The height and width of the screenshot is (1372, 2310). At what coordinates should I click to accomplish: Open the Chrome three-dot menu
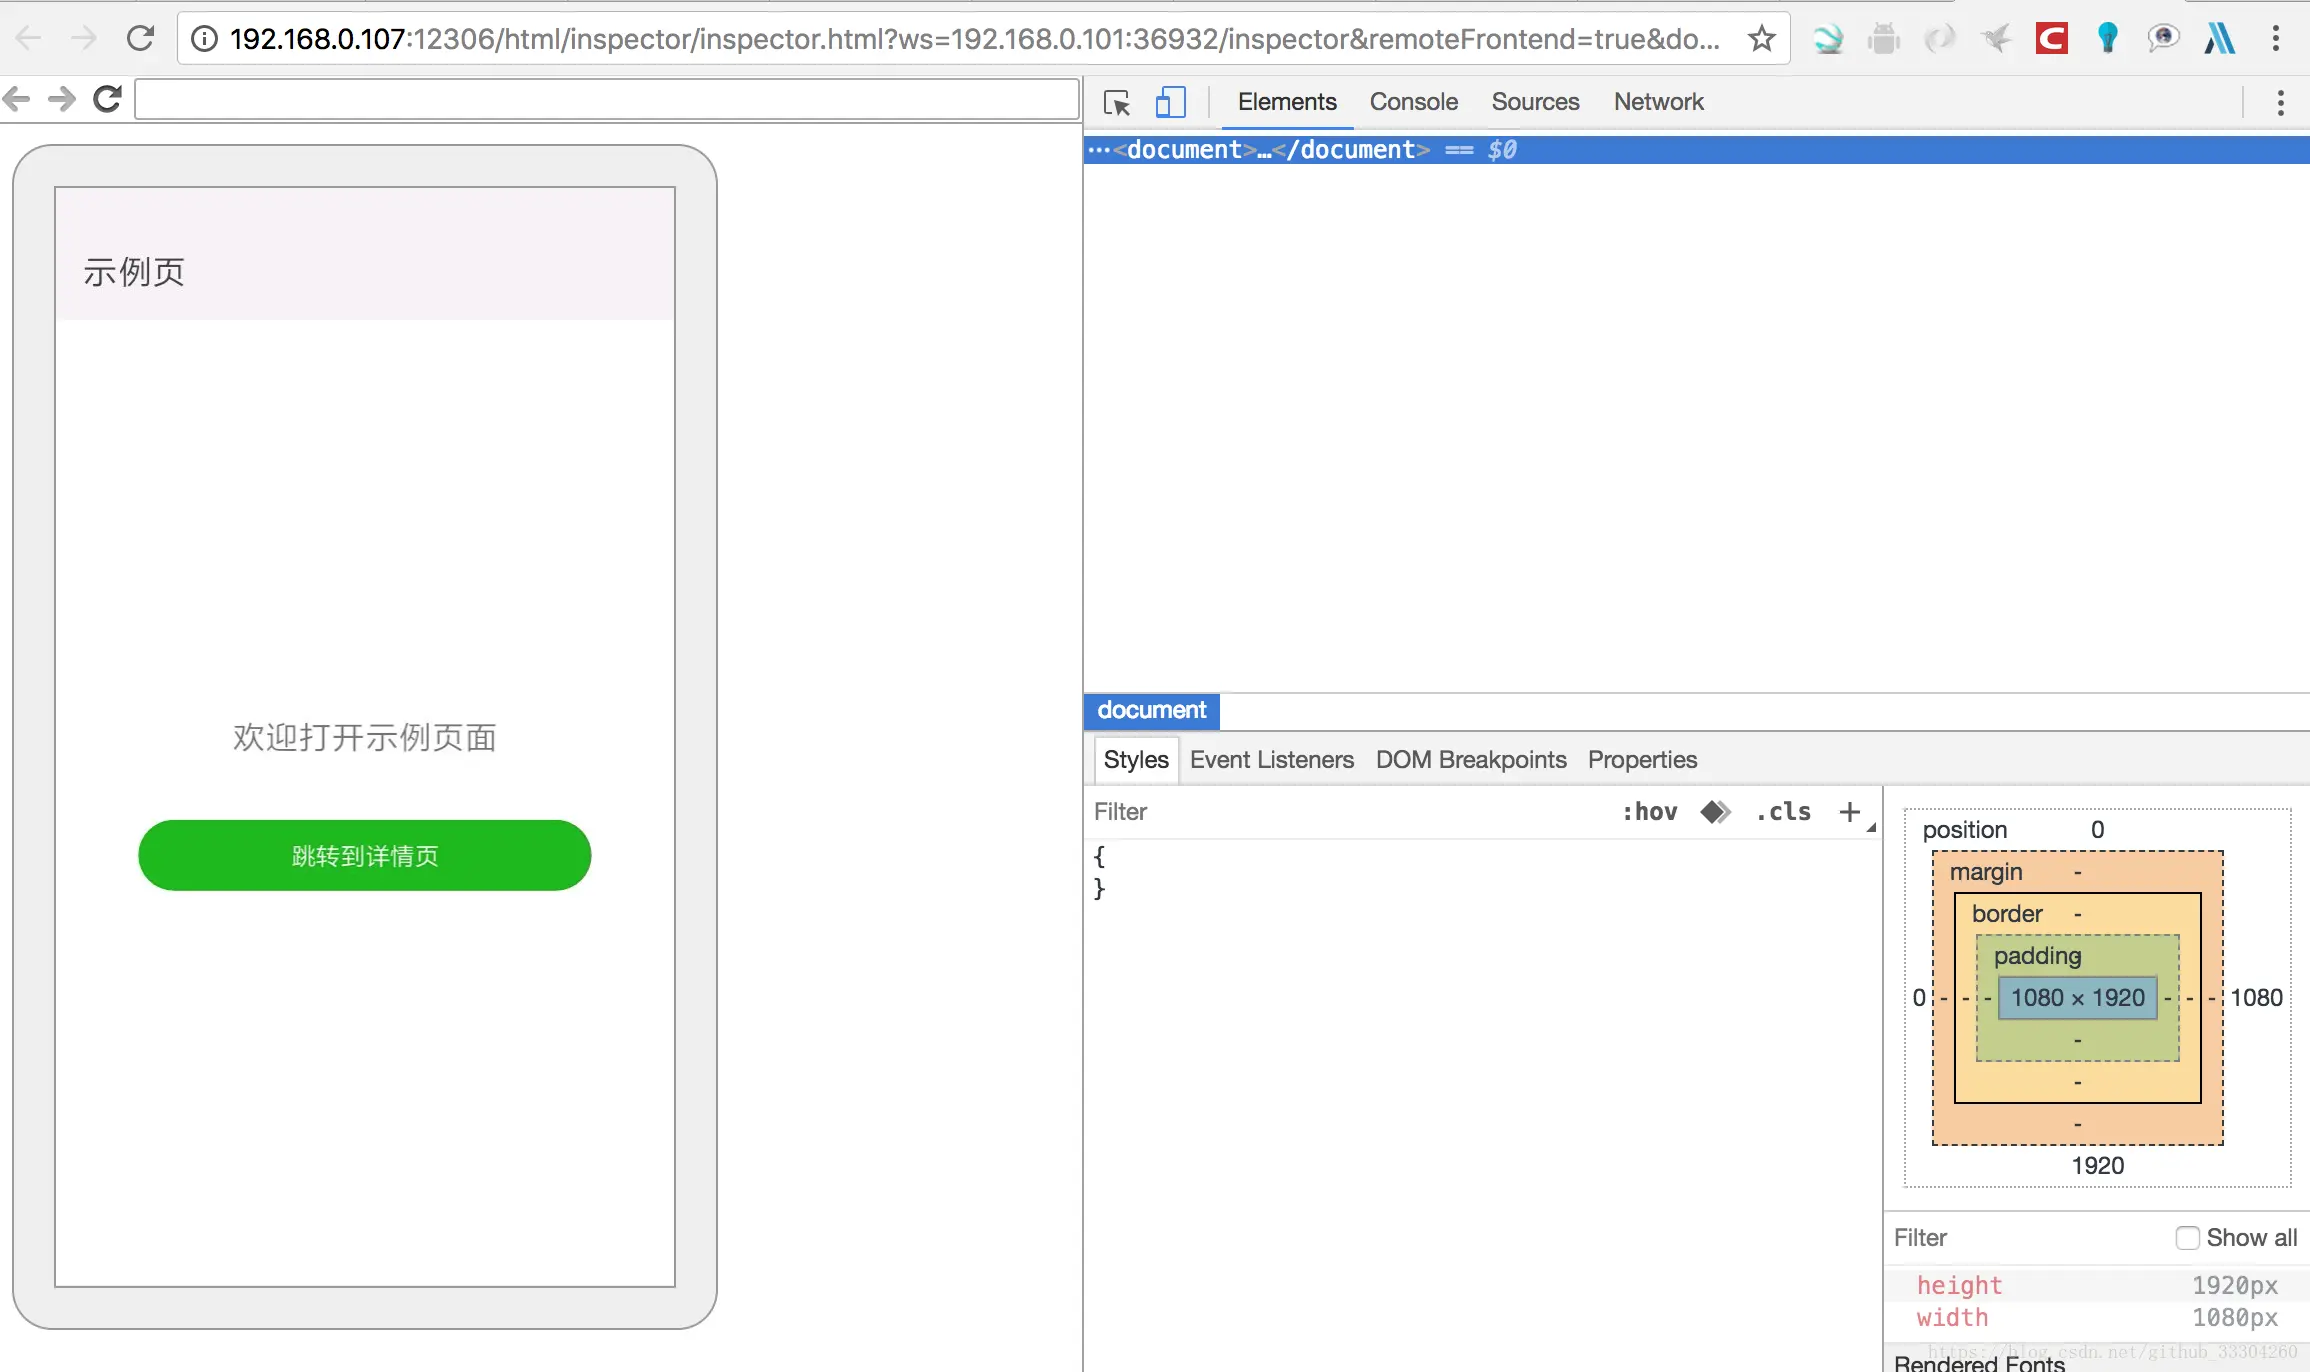tap(2276, 39)
